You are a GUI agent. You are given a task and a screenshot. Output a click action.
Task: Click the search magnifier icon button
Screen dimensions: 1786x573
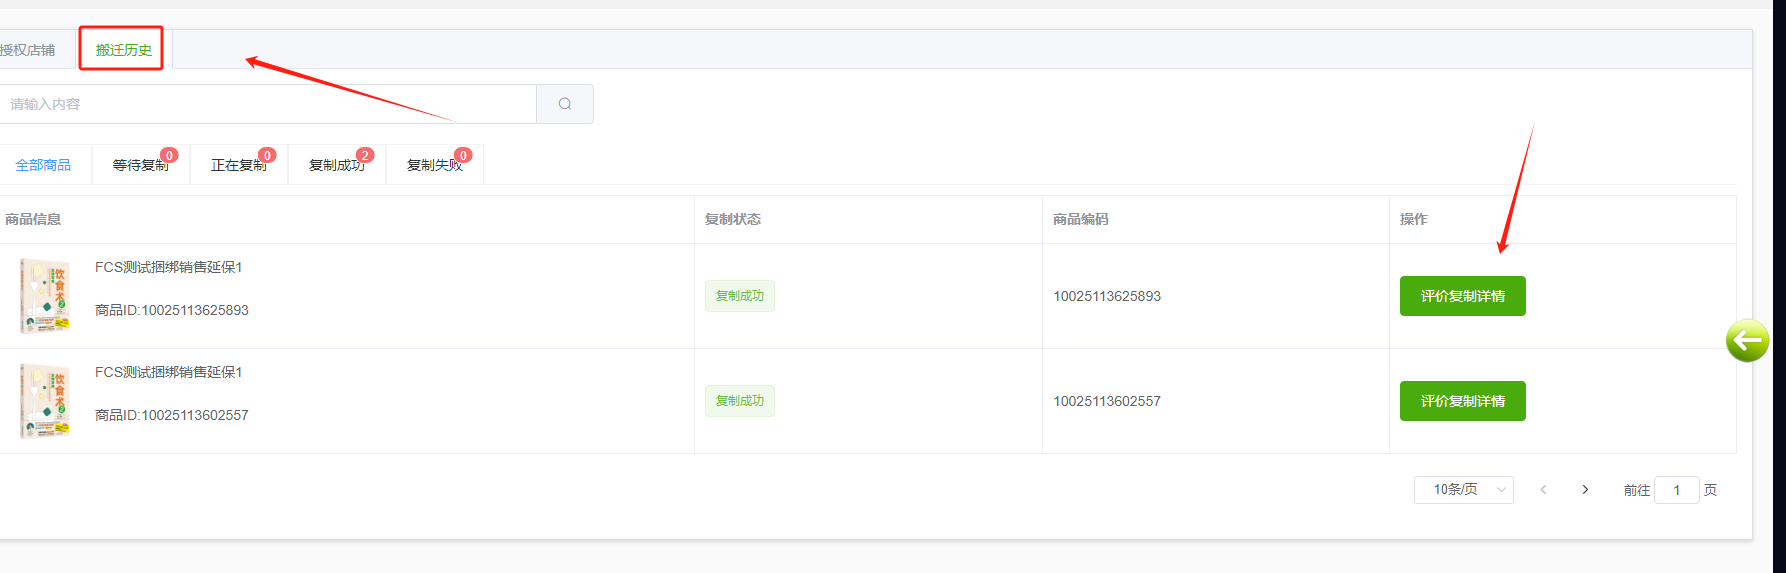(x=565, y=104)
